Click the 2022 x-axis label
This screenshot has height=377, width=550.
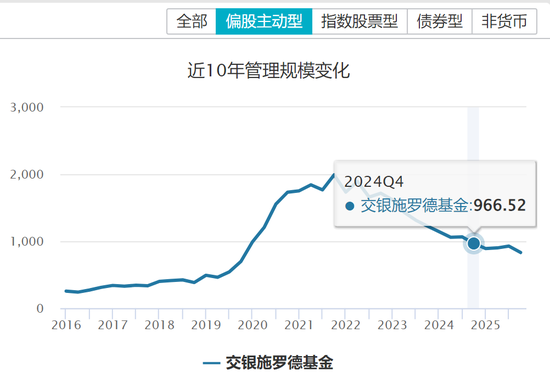tap(346, 325)
